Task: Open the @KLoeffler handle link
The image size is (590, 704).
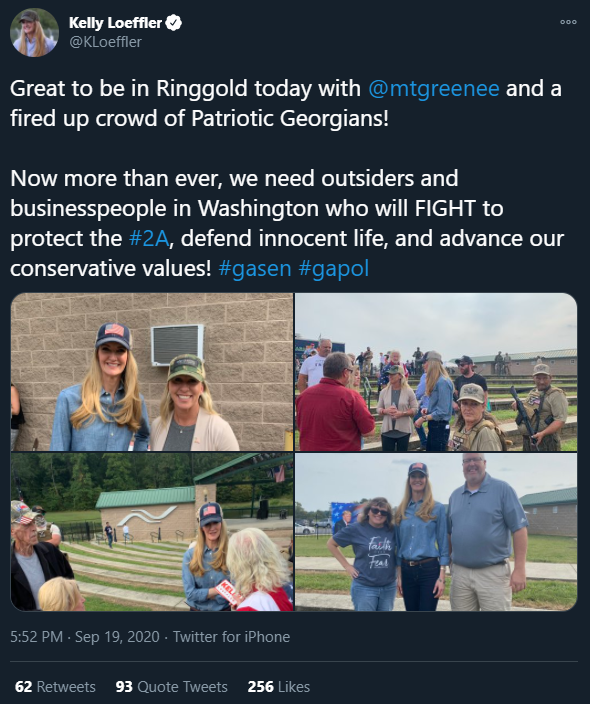Action: pyautogui.click(x=106, y=42)
